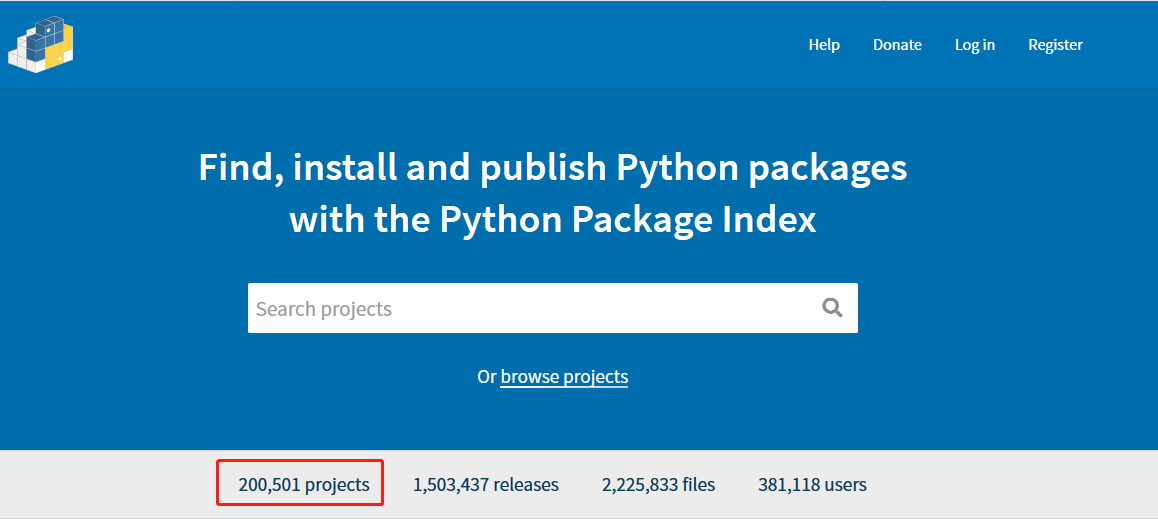1158x519 pixels.
Task: Click the blue cubes in the logo
Action: (x=42, y=35)
